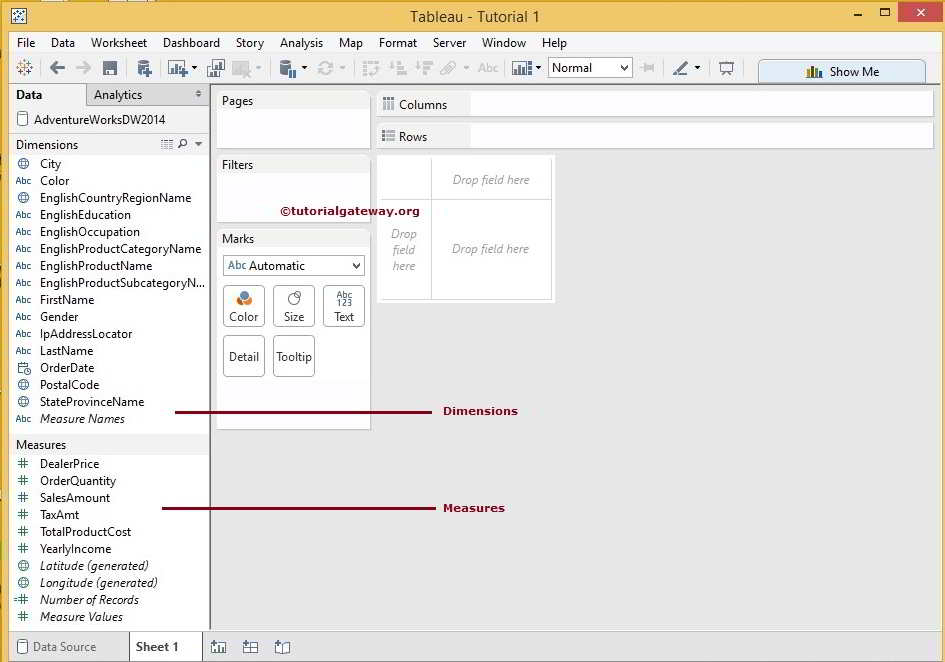Open the Marks type Automatic dropdown
This screenshot has width=945, height=662.
pyautogui.click(x=293, y=266)
